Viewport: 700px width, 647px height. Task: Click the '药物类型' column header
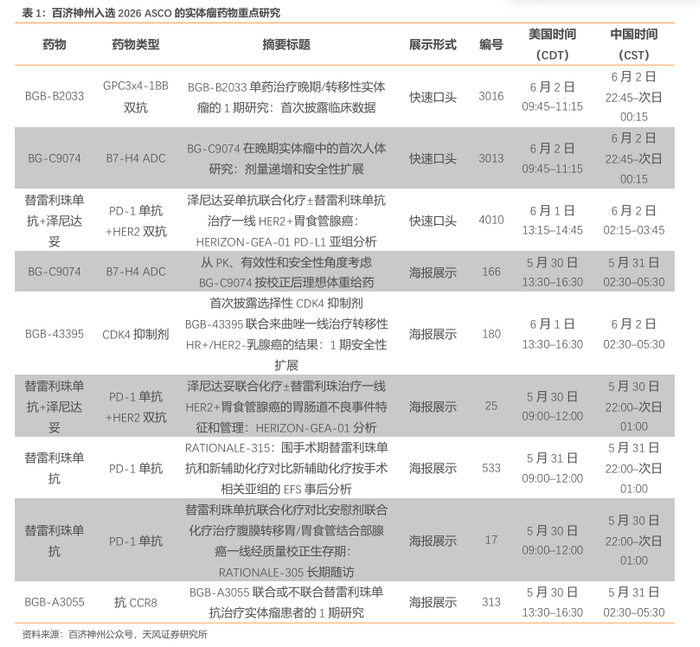(x=136, y=45)
